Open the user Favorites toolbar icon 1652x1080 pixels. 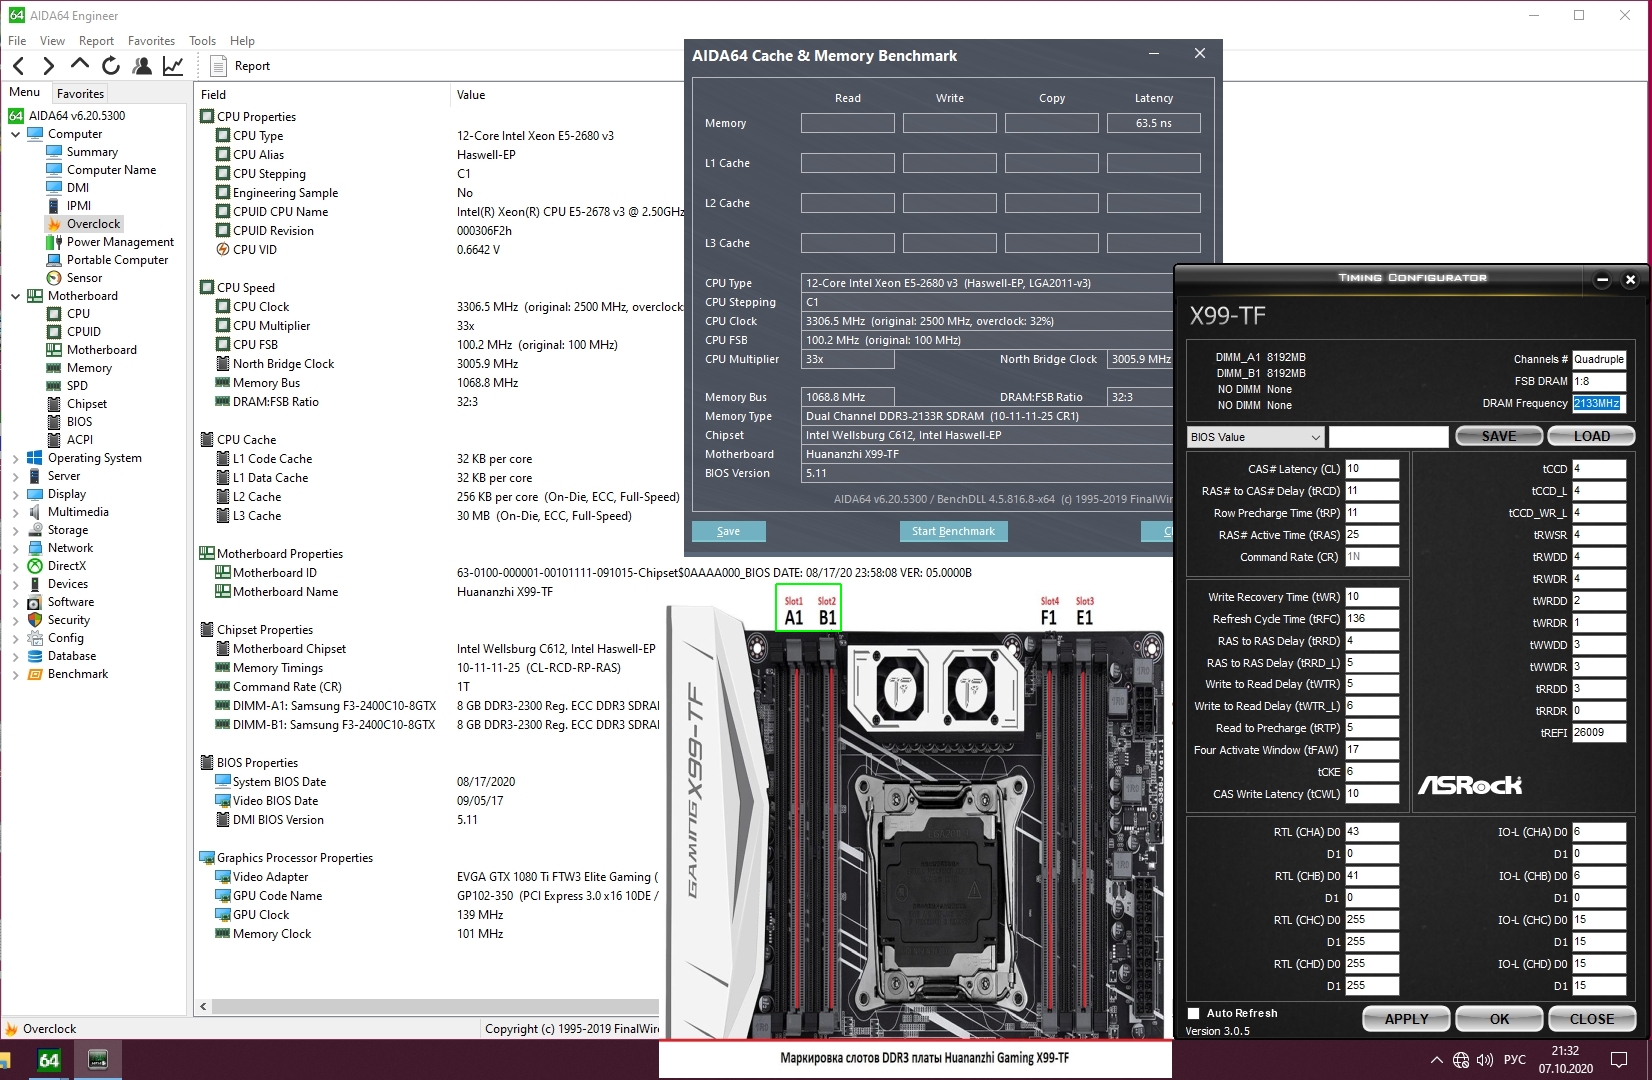pyautogui.click(x=142, y=66)
